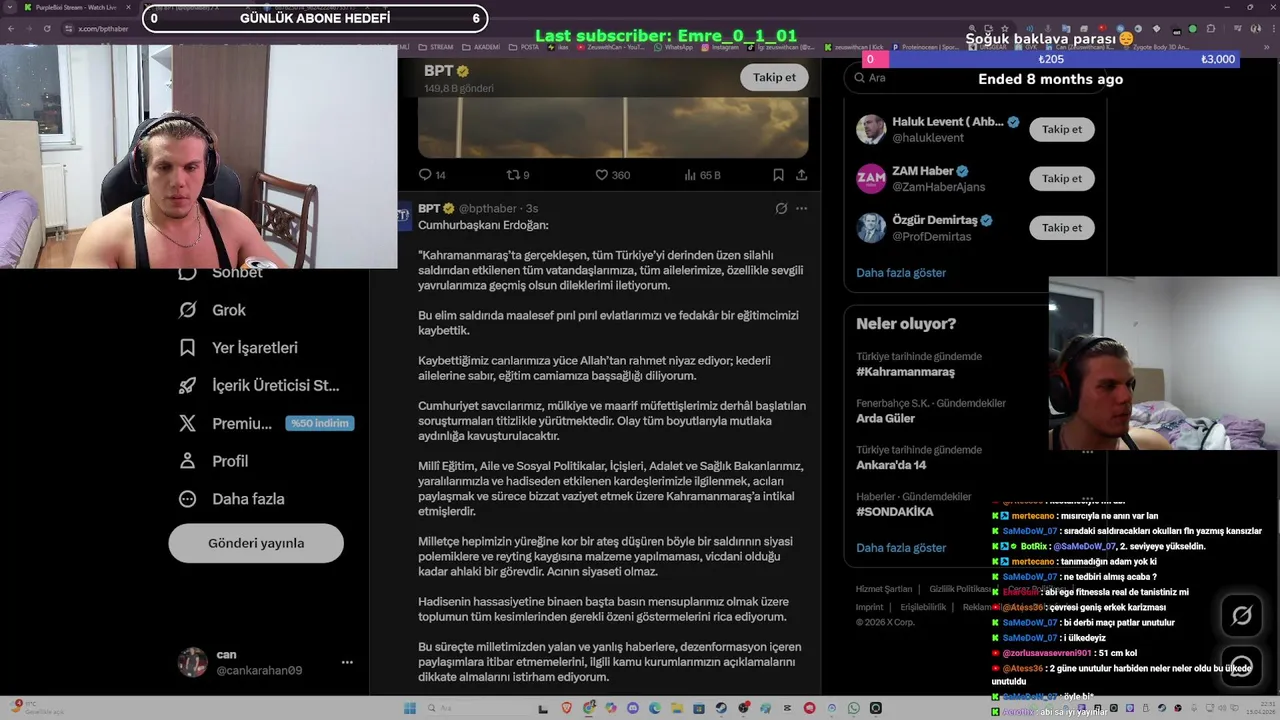Follow Özgür Demirtaş with Takip et

tap(1062, 227)
